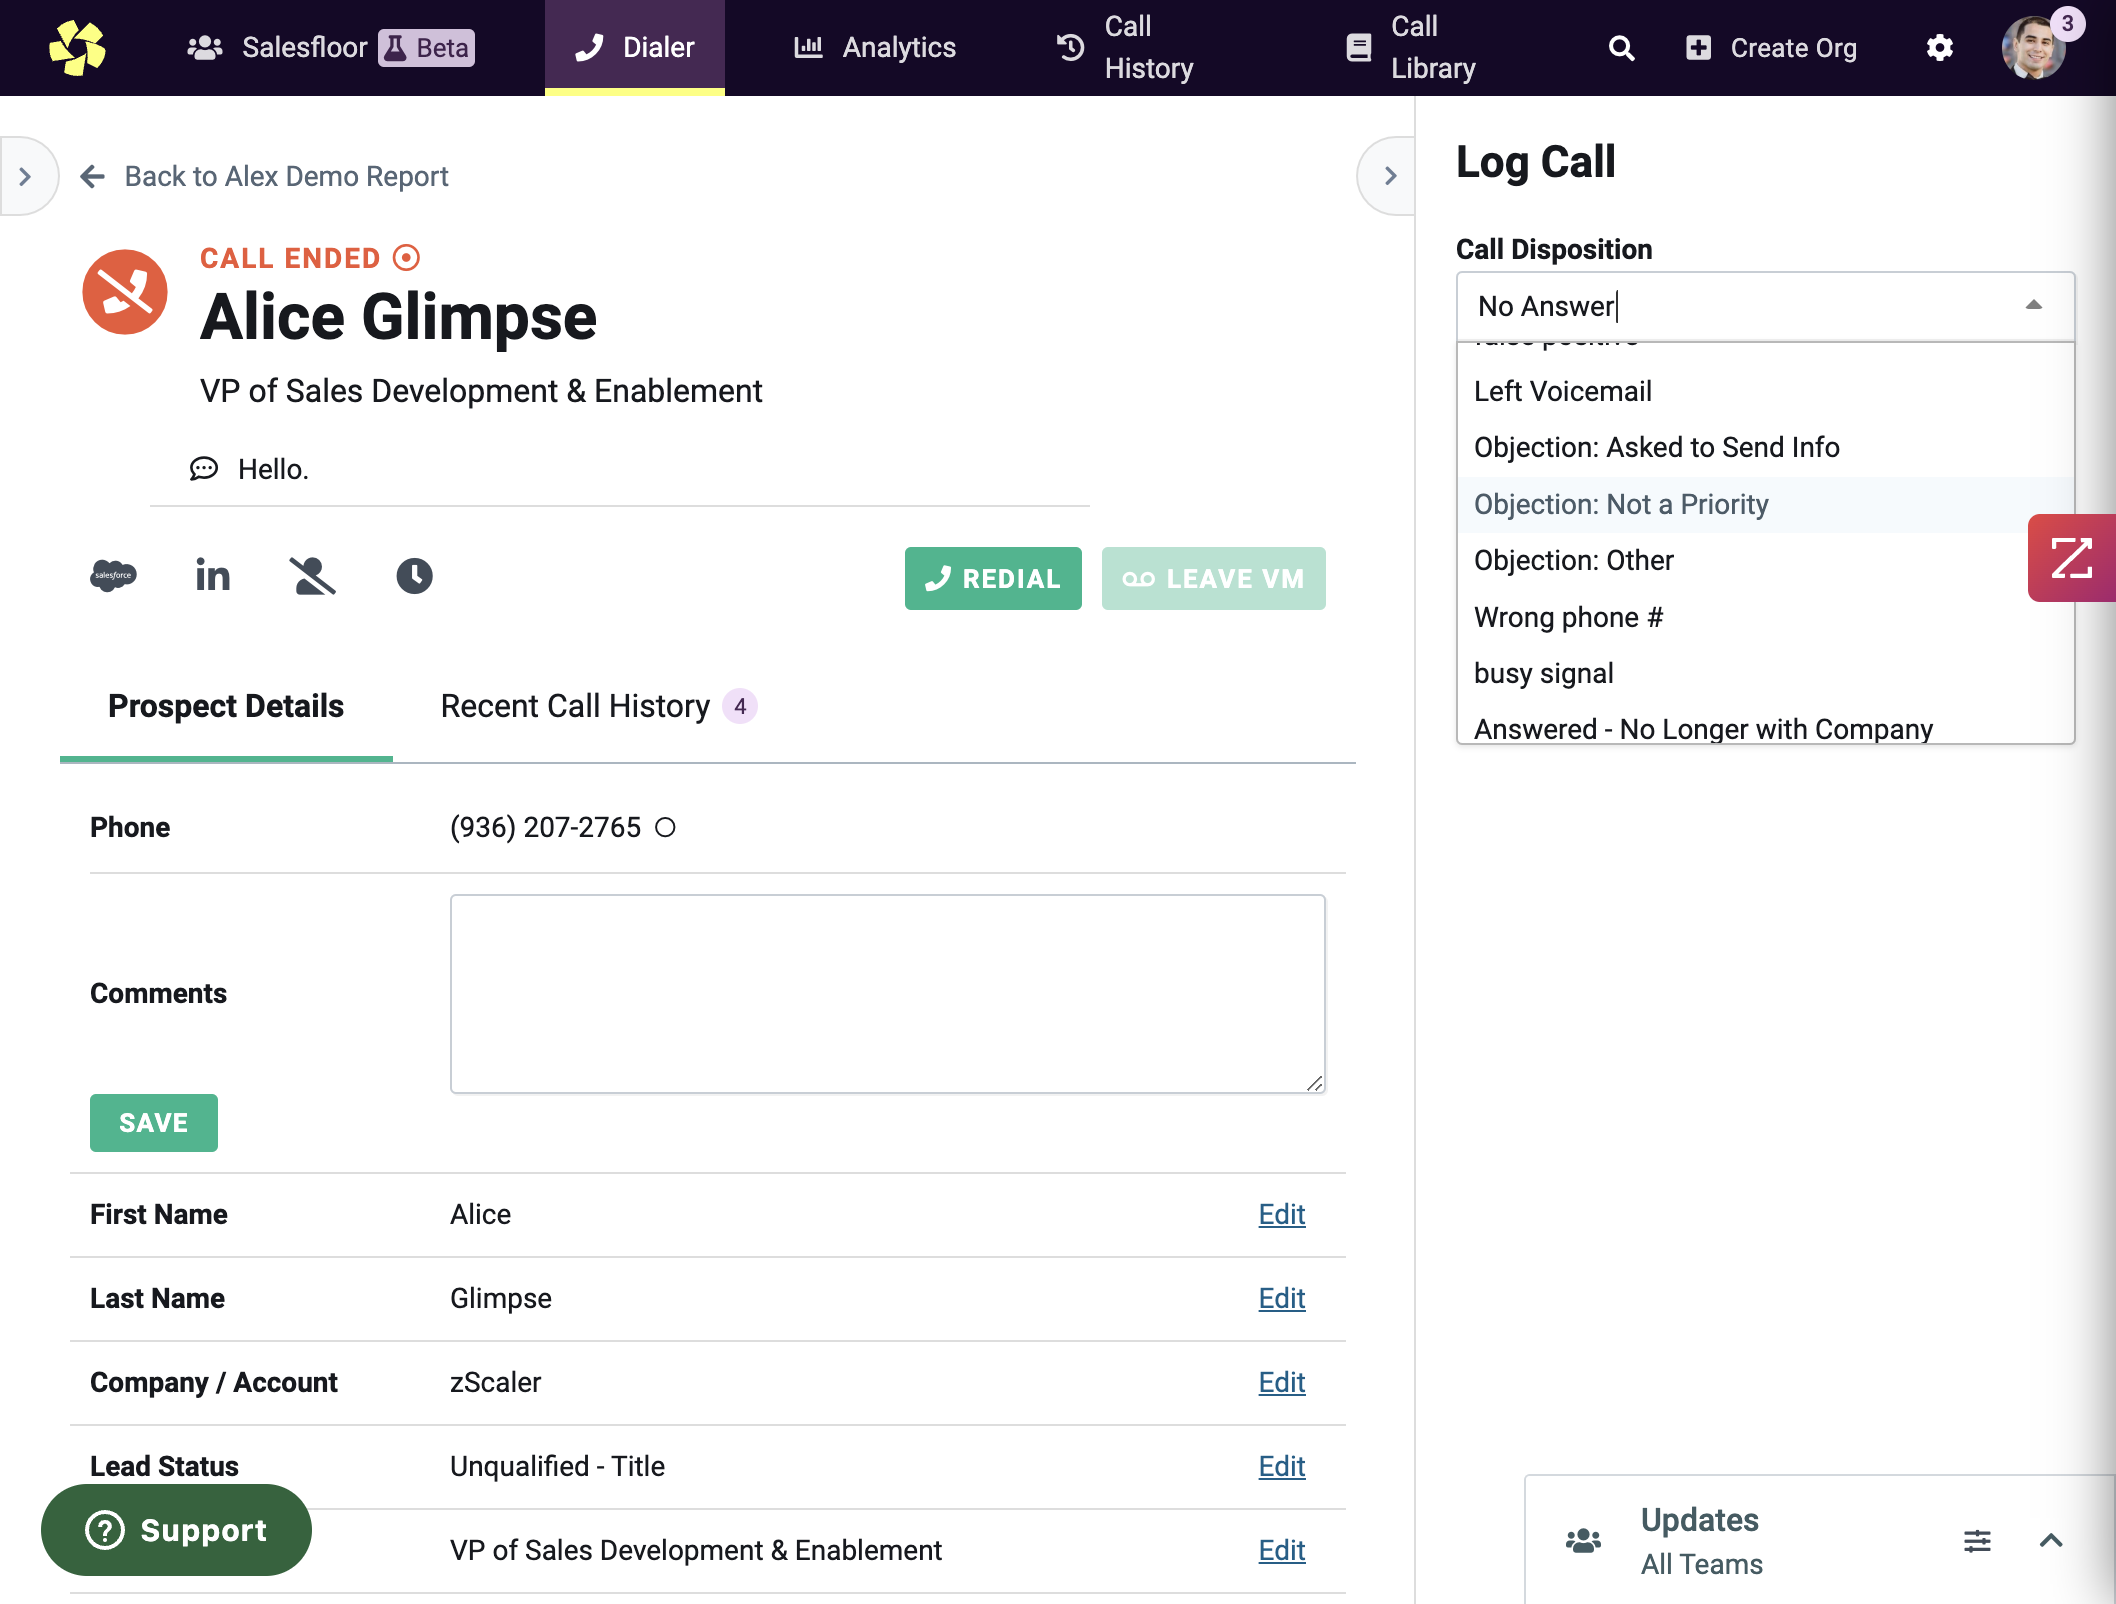This screenshot has height=1604, width=2116.
Task: Click the call ended recording indicator
Action: [x=406, y=258]
